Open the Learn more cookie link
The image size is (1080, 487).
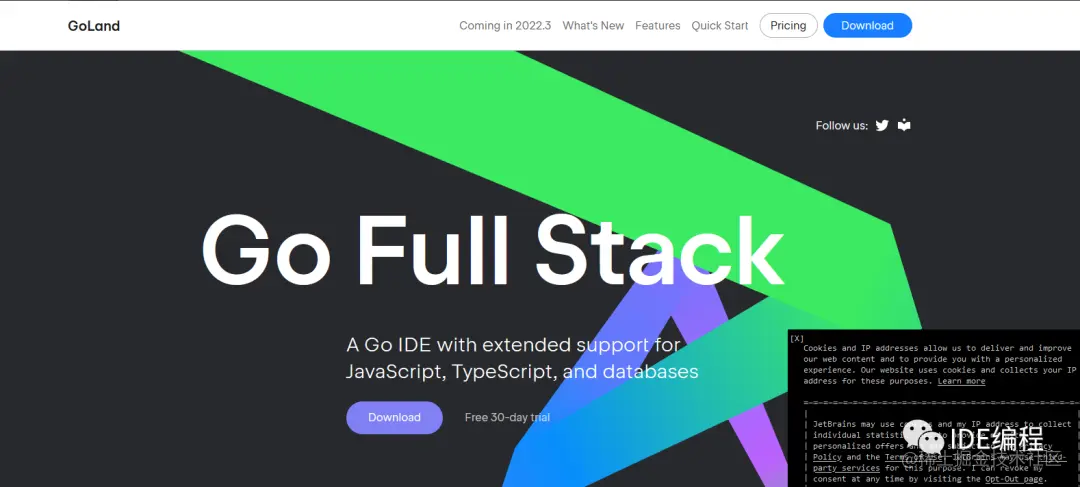962,381
